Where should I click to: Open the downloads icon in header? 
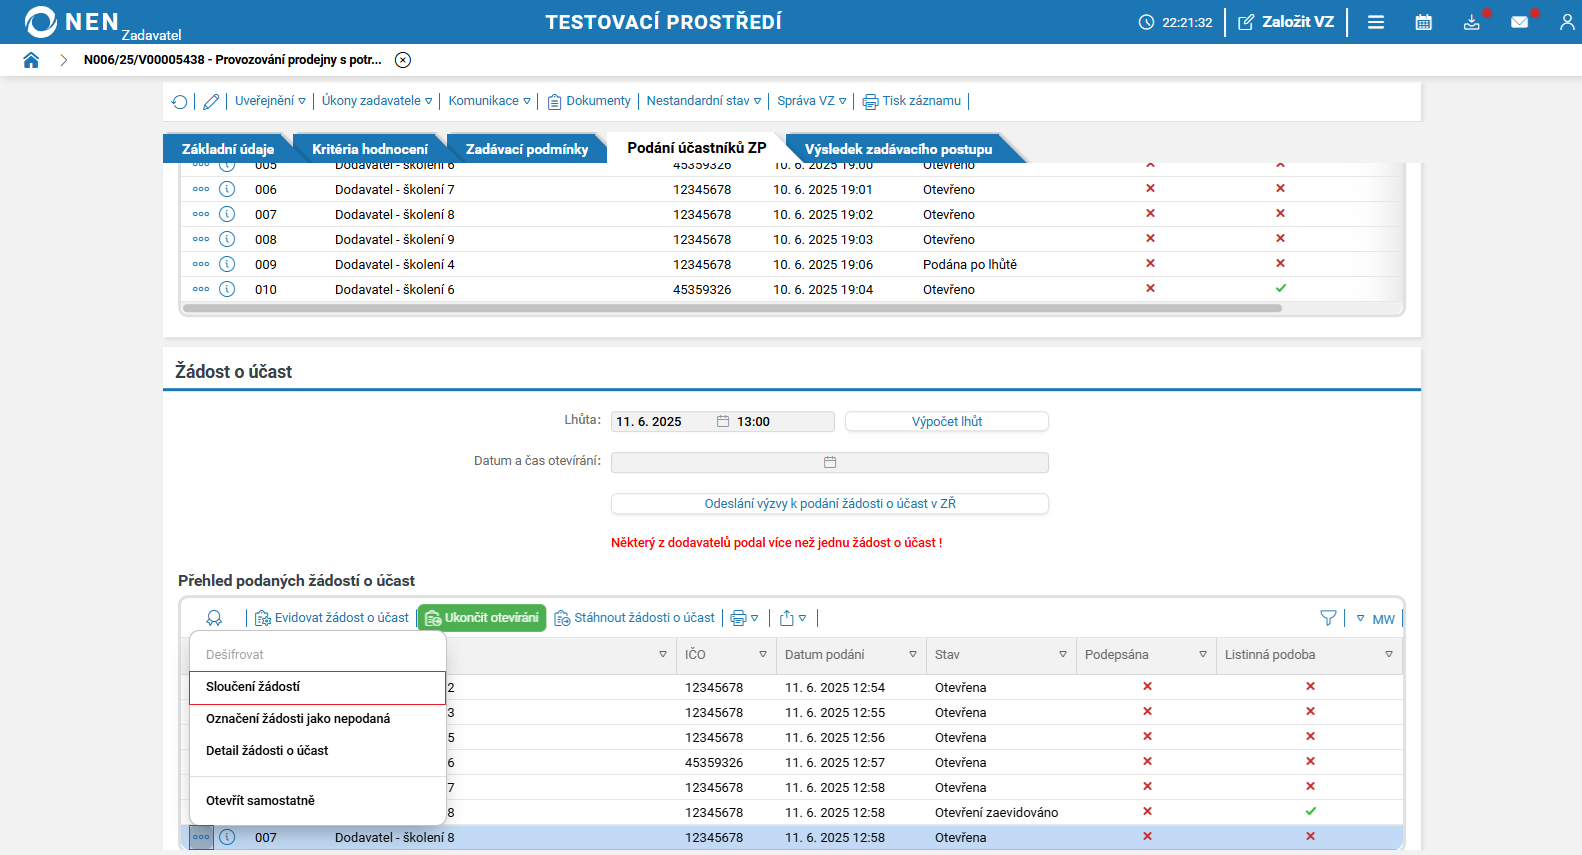pos(1472,22)
